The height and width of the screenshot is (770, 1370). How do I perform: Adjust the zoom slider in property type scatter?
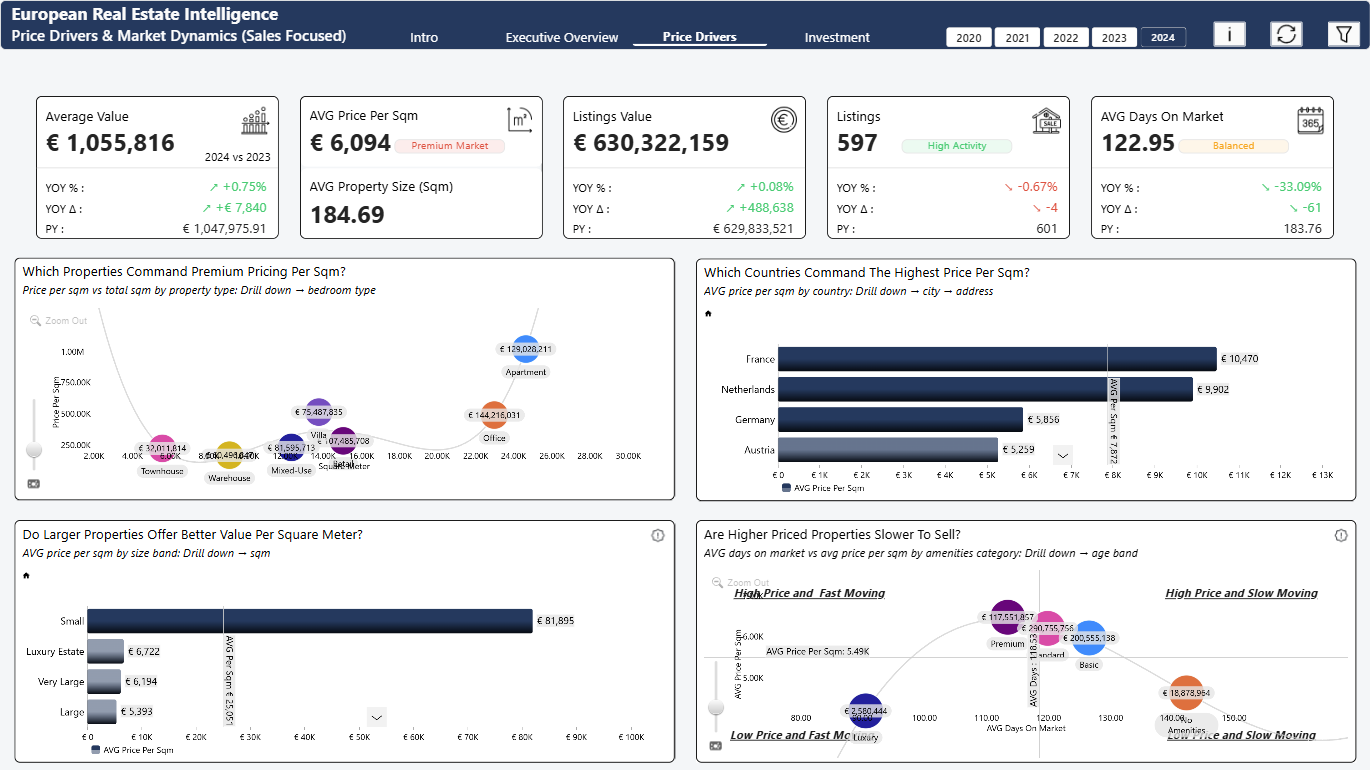click(x=34, y=452)
